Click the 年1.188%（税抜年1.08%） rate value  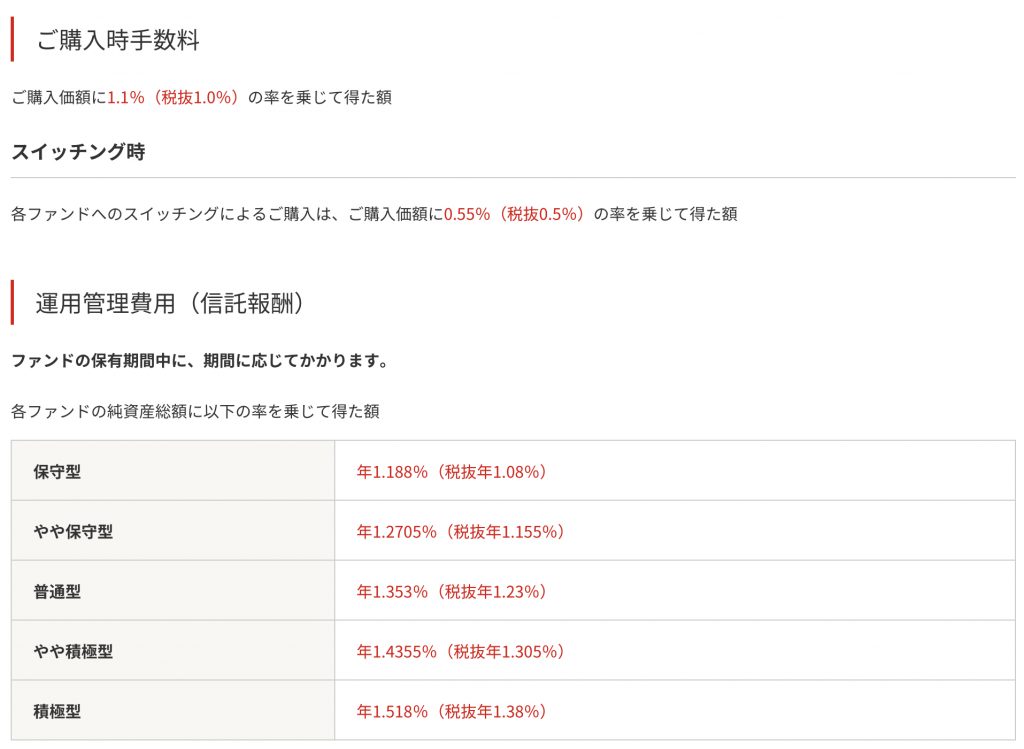point(452,472)
